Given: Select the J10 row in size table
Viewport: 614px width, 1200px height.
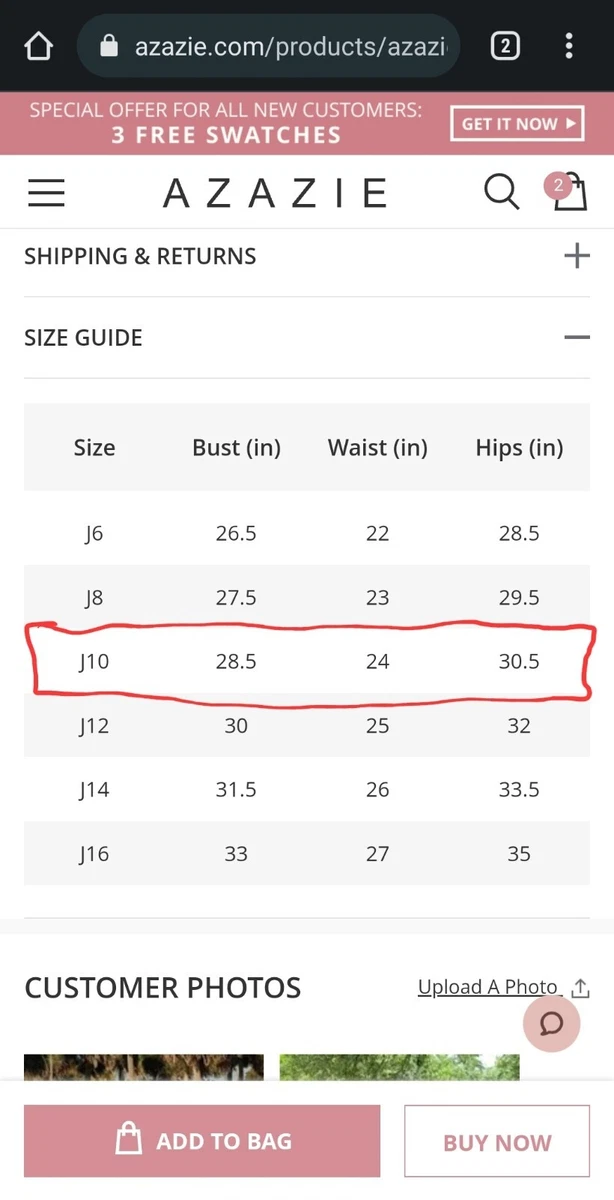Looking at the screenshot, I should 307,661.
